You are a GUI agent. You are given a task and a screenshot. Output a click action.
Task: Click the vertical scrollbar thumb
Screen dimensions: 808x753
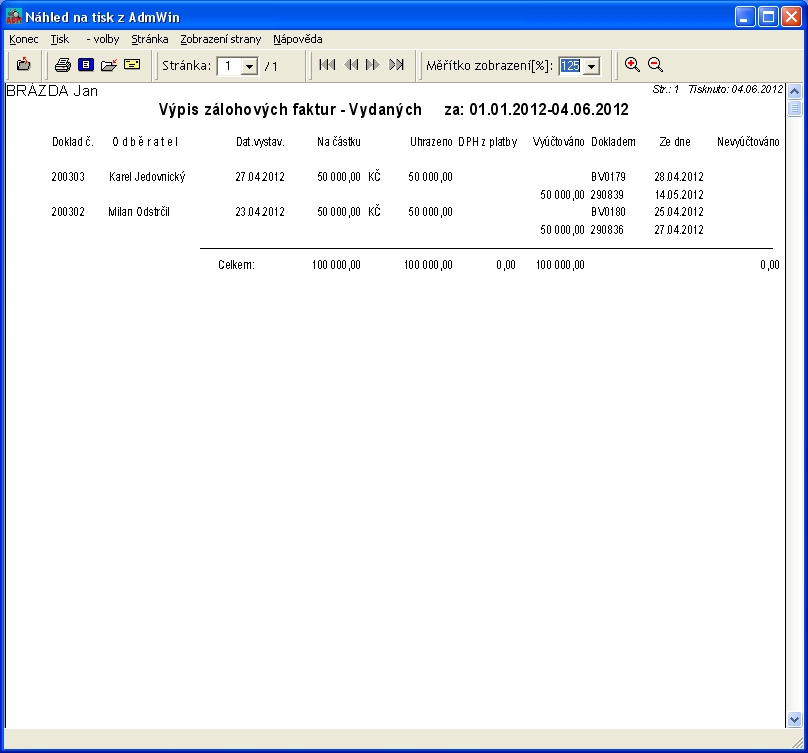click(x=794, y=108)
